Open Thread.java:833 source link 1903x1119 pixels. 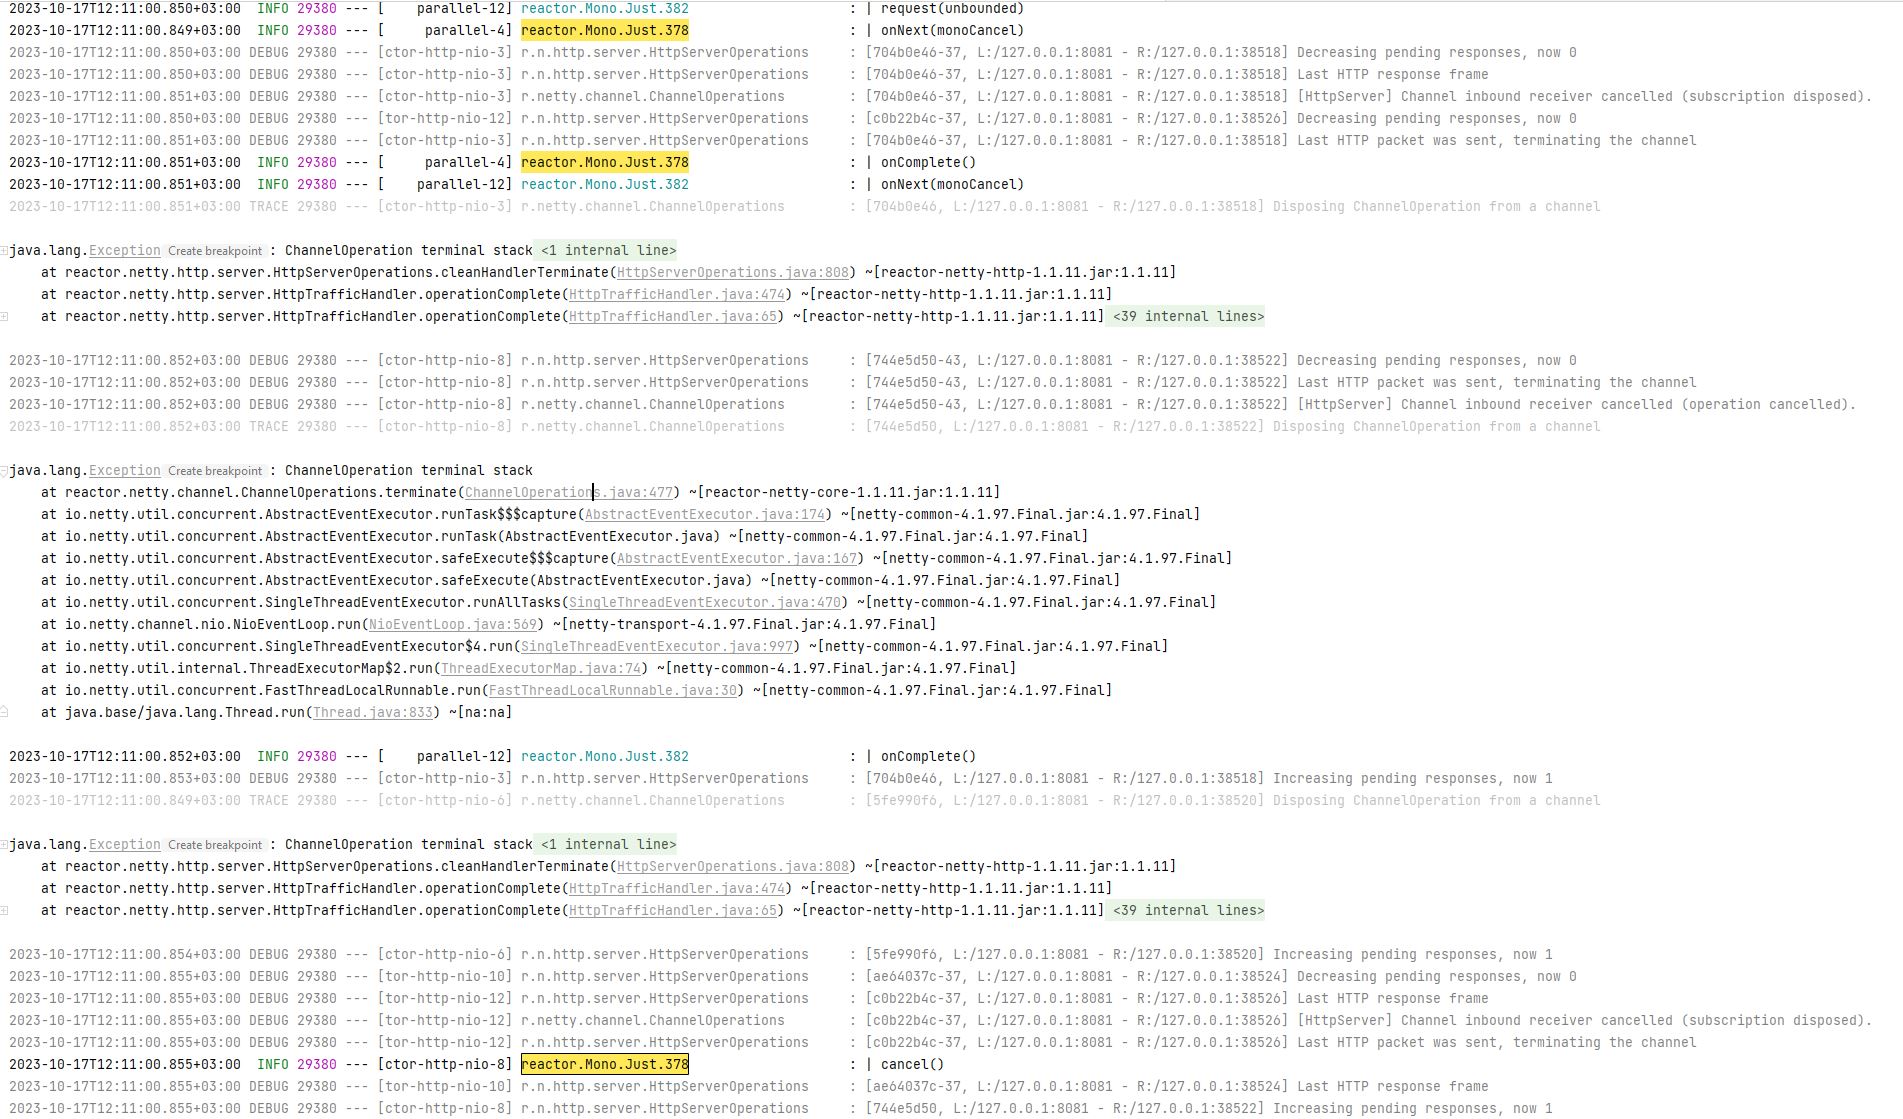click(371, 712)
